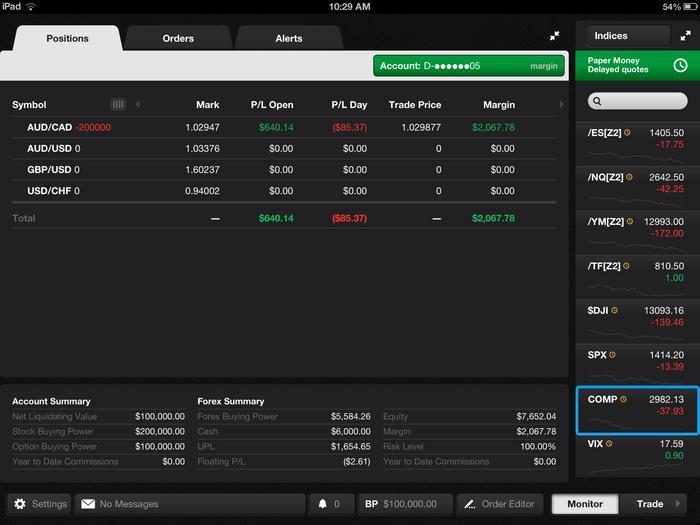This screenshot has width=700, height=525.
Task: Switch to Monitor mode
Action: click(x=585, y=504)
